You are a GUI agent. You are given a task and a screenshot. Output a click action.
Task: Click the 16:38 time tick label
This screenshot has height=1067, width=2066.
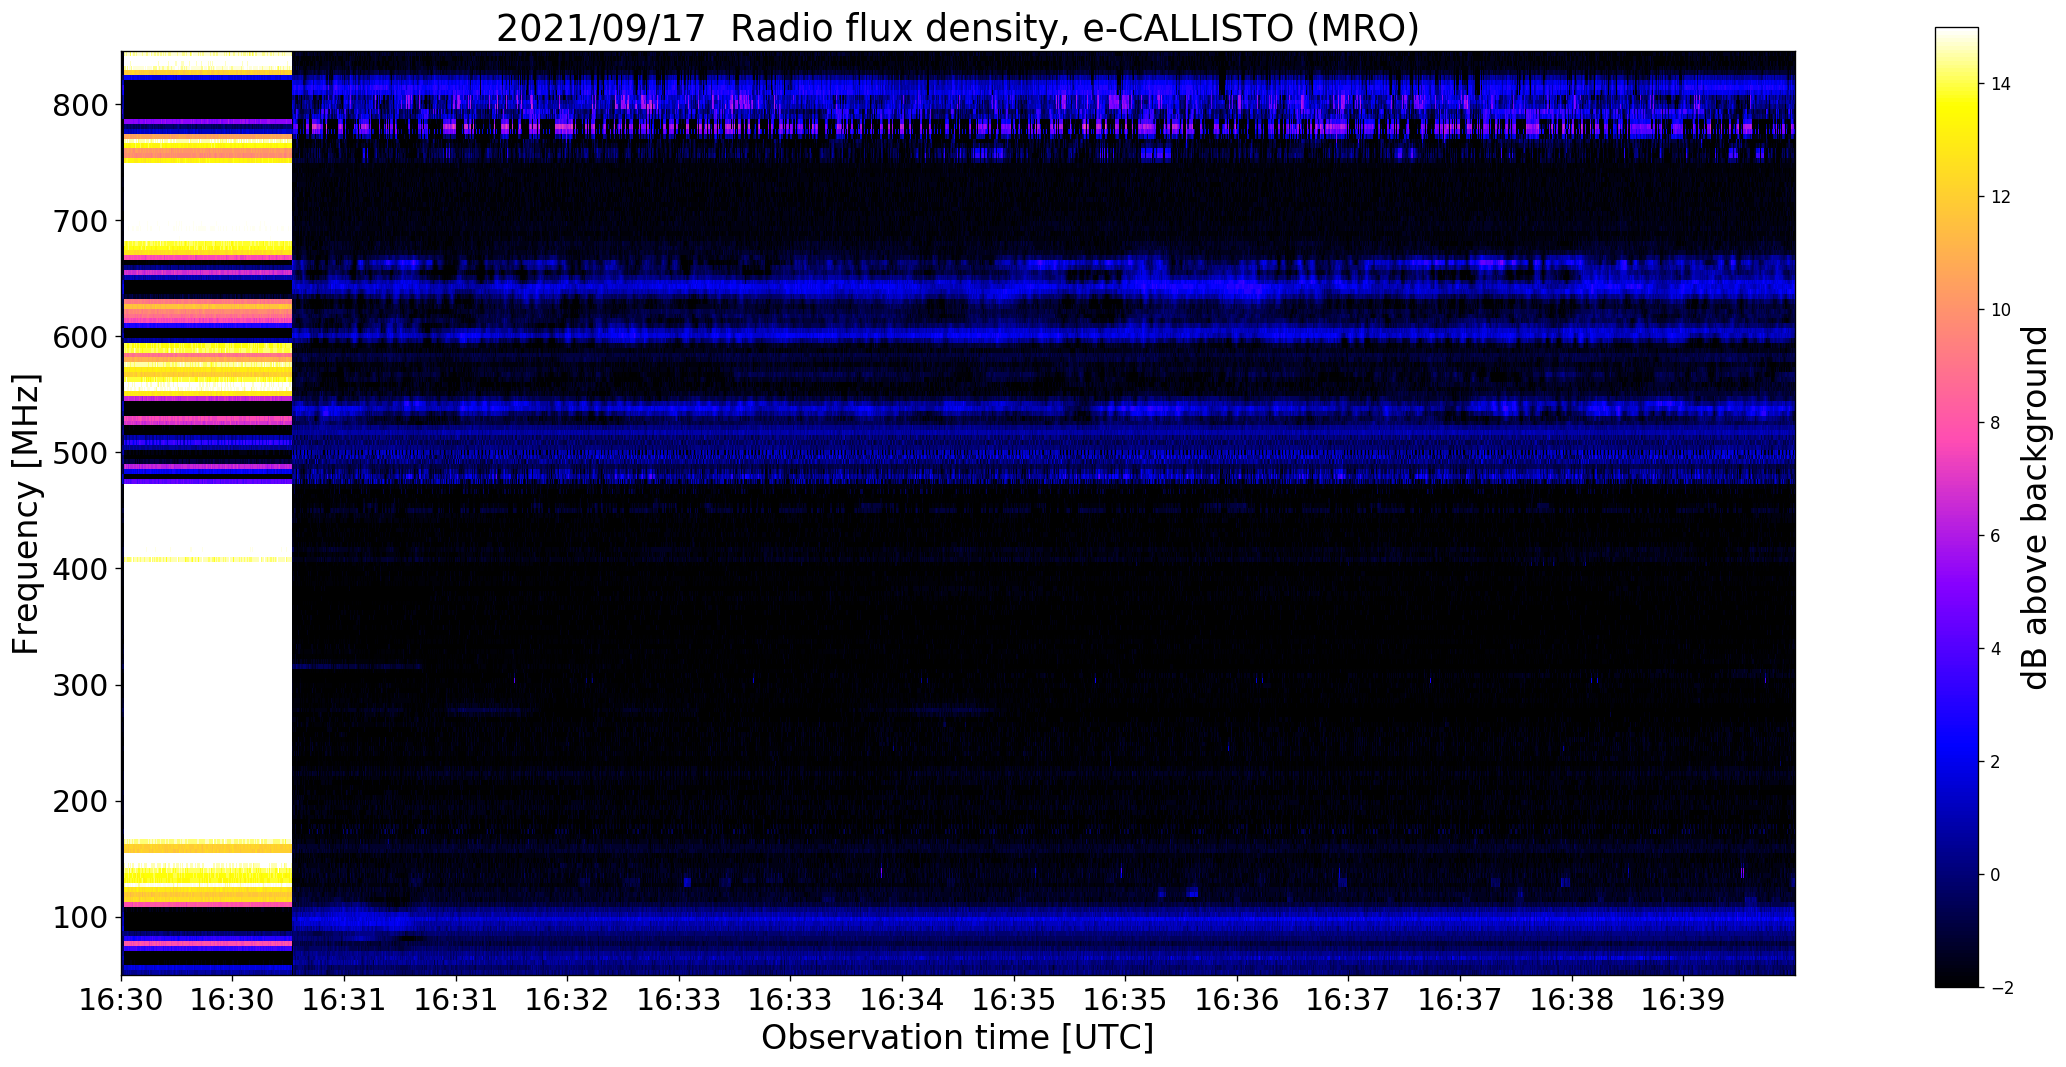(1572, 1000)
